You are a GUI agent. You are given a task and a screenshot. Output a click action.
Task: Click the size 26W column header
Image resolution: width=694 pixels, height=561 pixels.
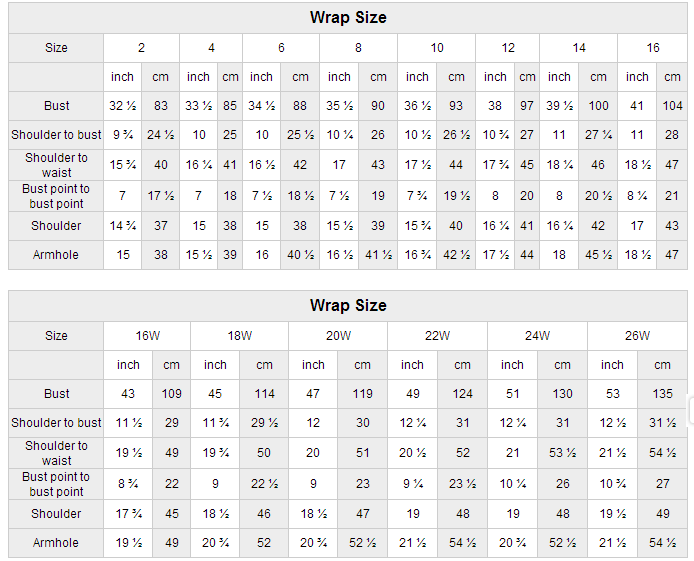[x=637, y=336]
